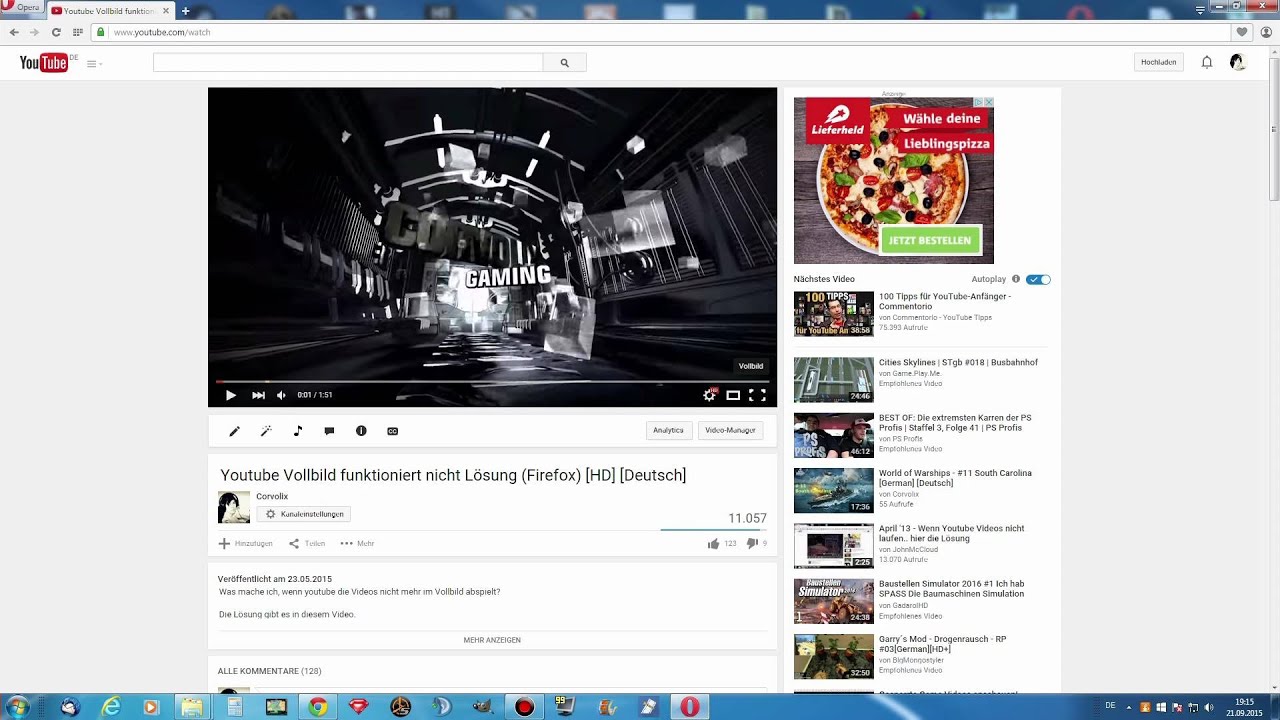
Task: Click the browser back arrow
Action: [x=14, y=32]
